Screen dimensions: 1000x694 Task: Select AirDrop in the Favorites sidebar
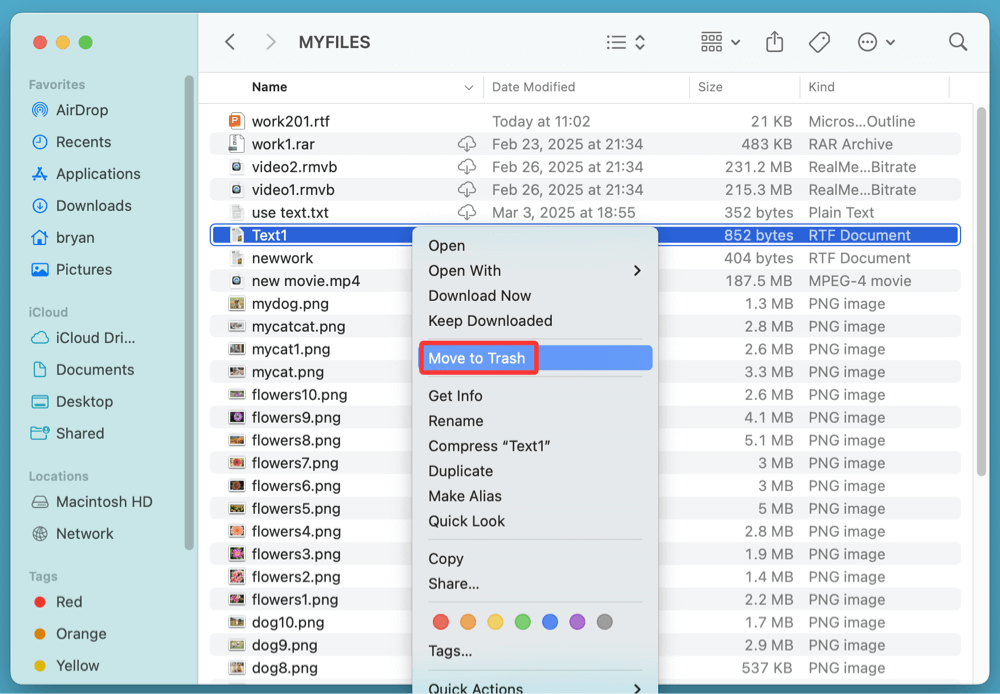(83, 110)
